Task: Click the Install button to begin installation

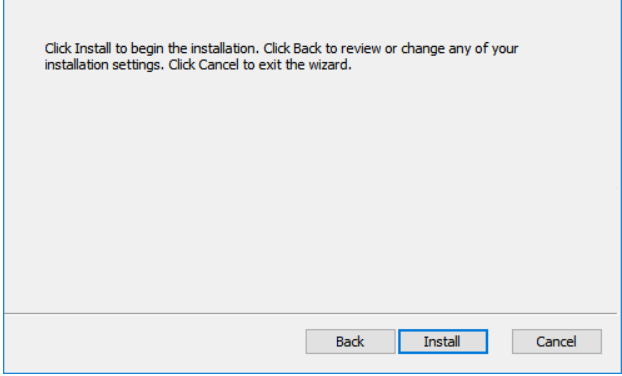Action: [443, 341]
